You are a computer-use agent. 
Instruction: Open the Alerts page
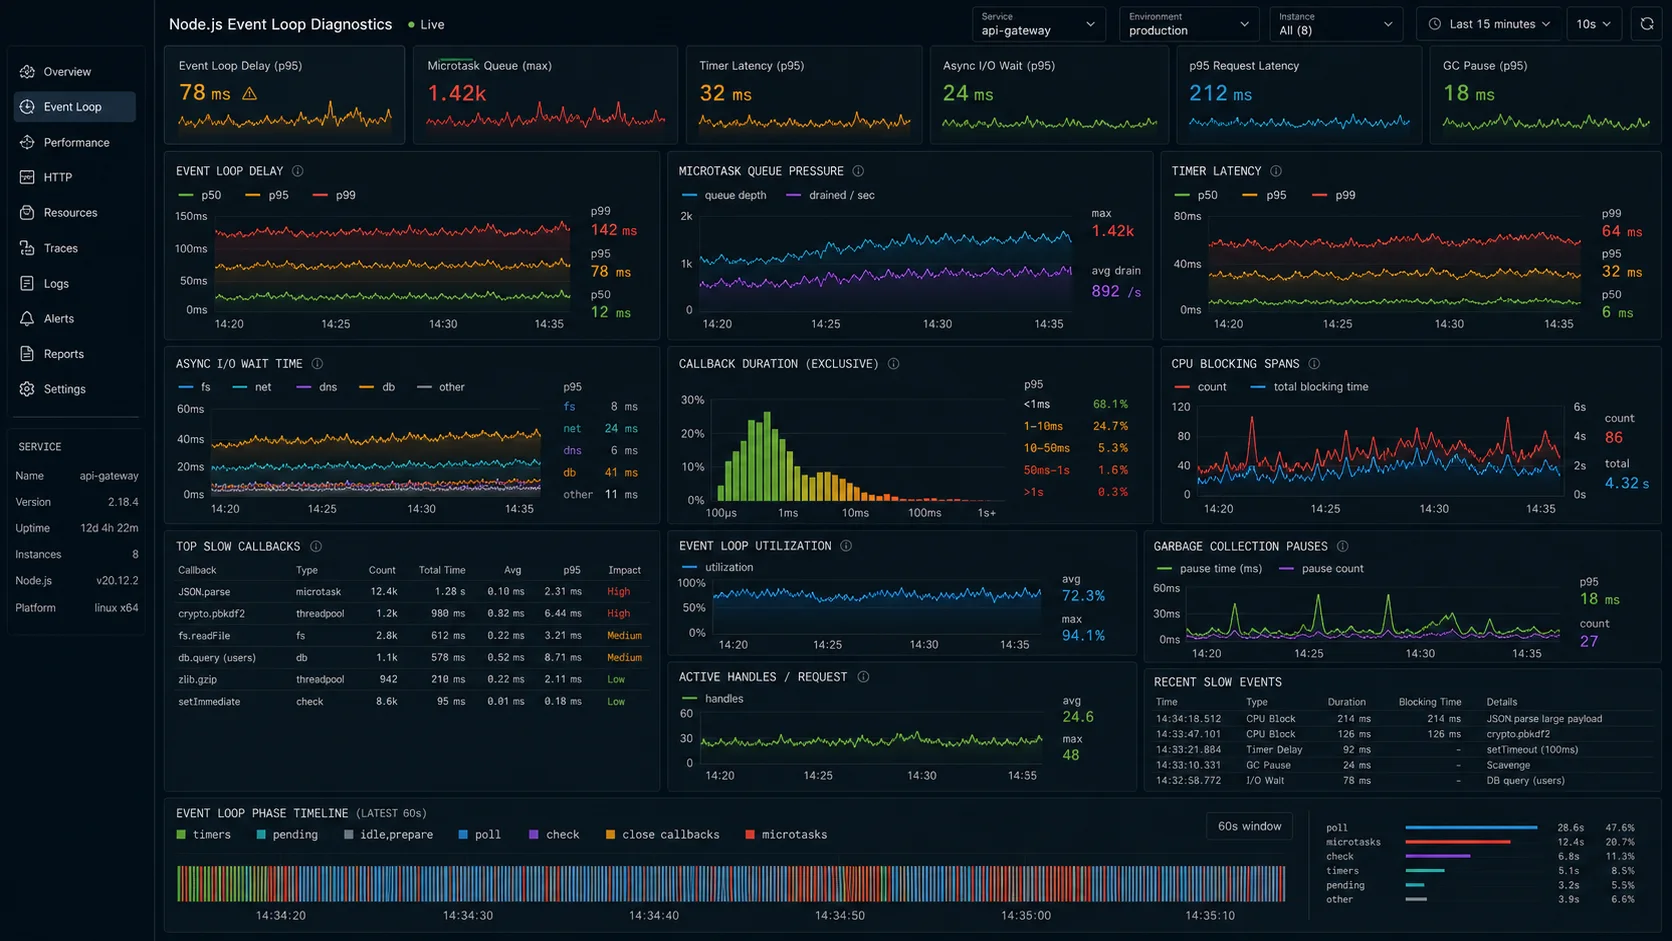[75, 319]
